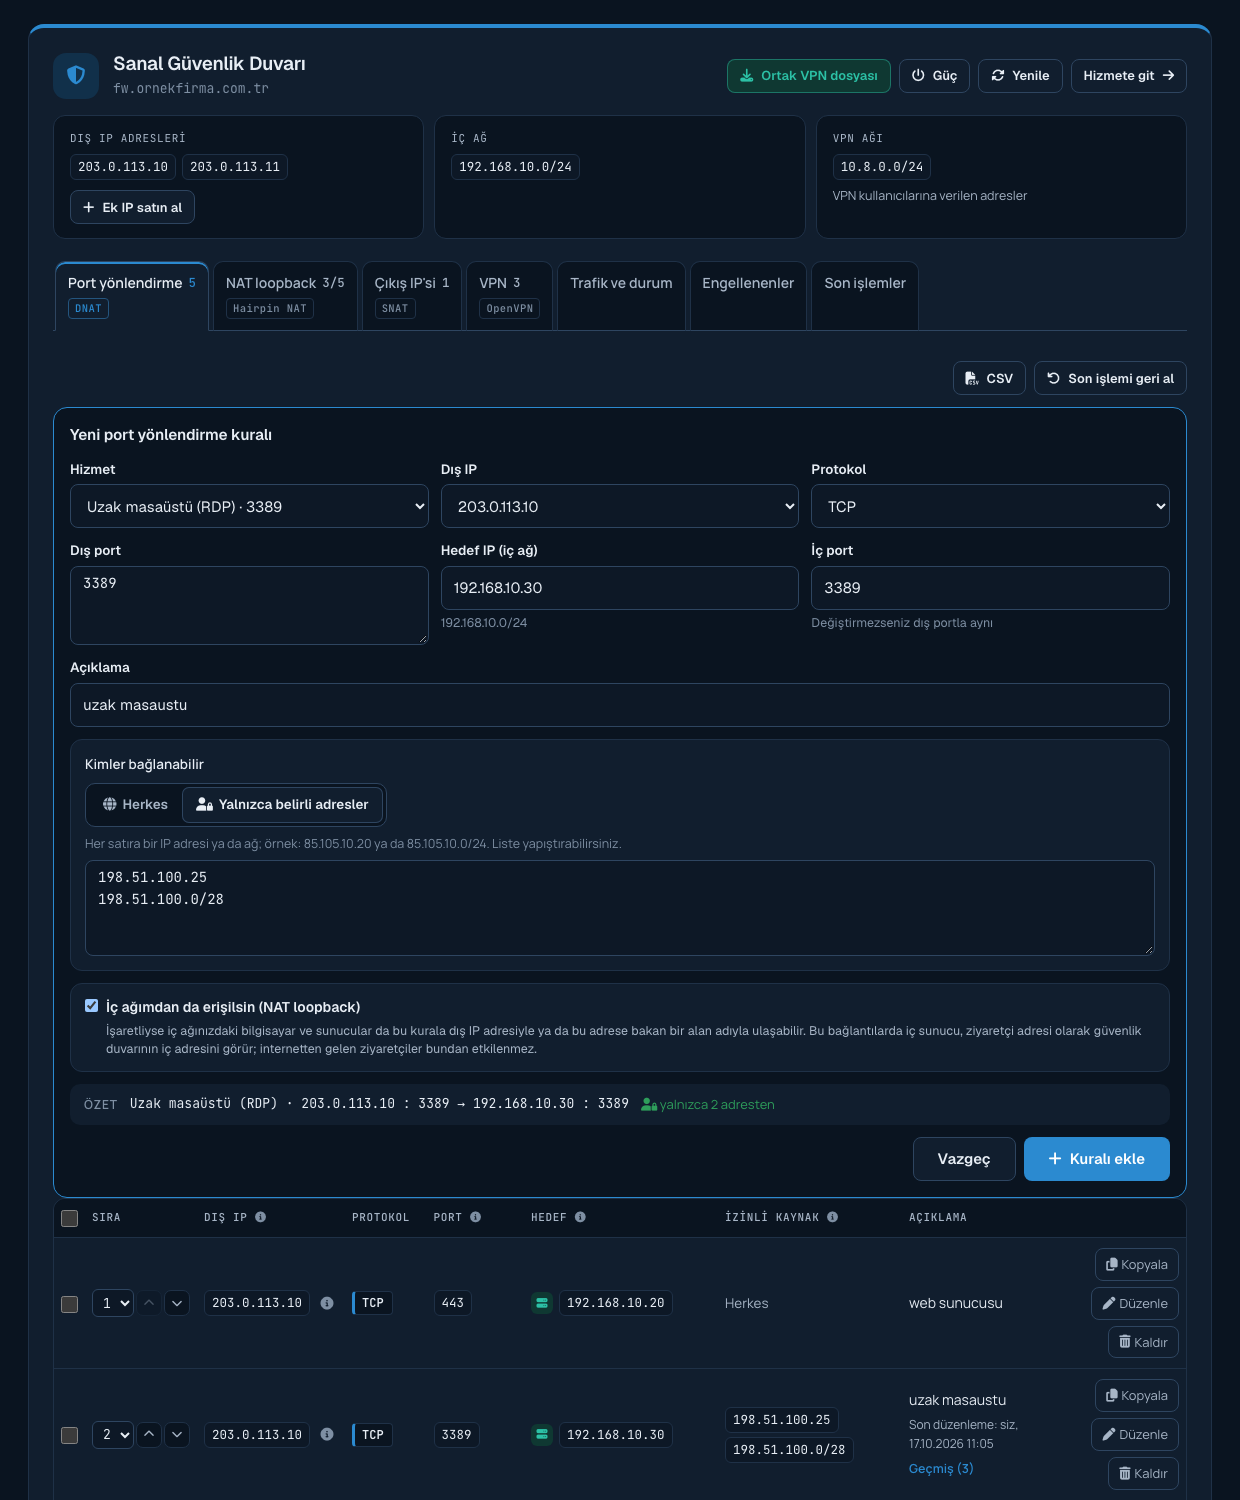Select Herkes access option
This screenshot has width=1240, height=1500.
click(x=135, y=804)
